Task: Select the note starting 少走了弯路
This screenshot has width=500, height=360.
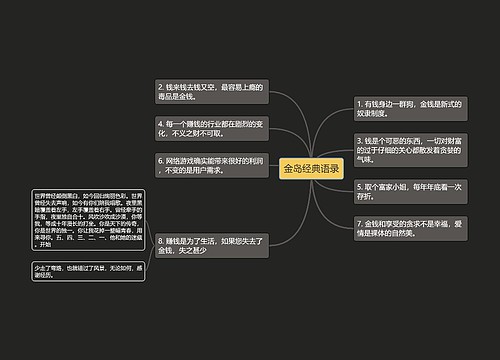Action: [x=88, y=271]
